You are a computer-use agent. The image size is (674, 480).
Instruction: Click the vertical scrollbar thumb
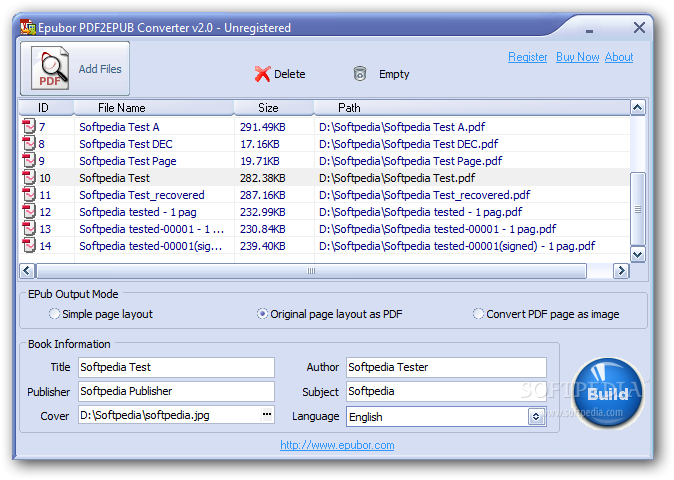pos(637,209)
